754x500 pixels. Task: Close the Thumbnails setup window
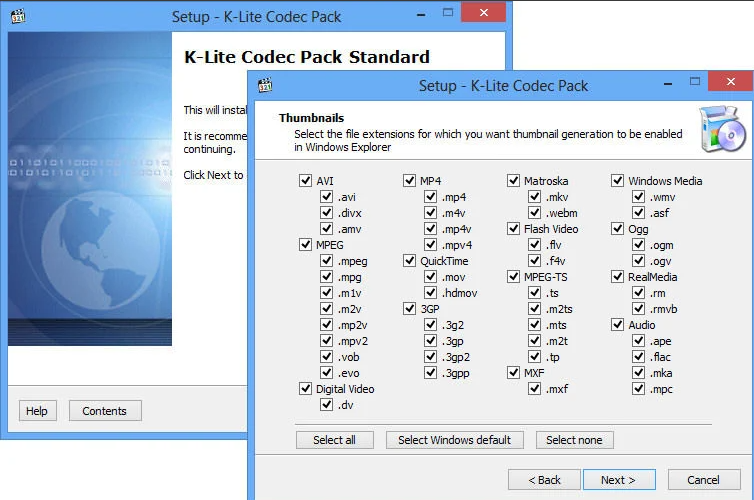[x=730, y=81]
